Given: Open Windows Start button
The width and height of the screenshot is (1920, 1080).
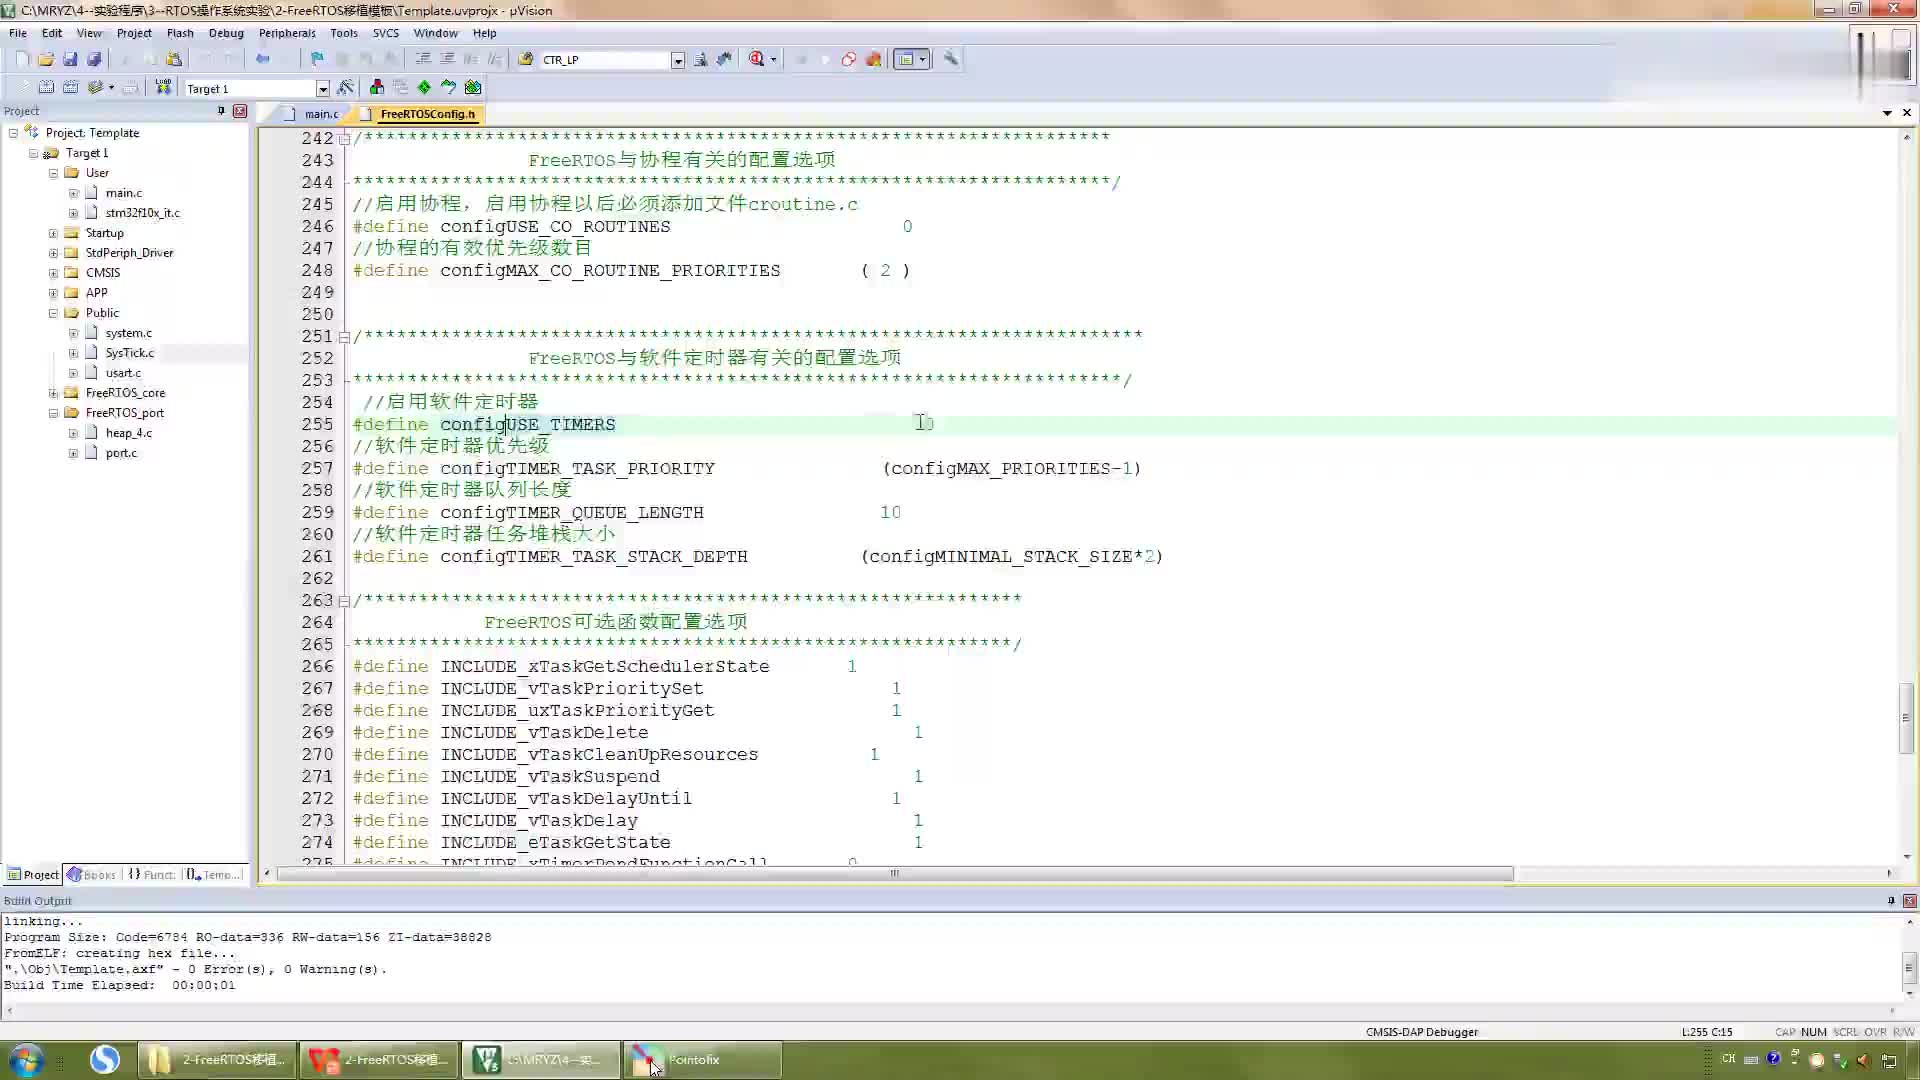Looking at the screenshot, I should point(25,1060).
